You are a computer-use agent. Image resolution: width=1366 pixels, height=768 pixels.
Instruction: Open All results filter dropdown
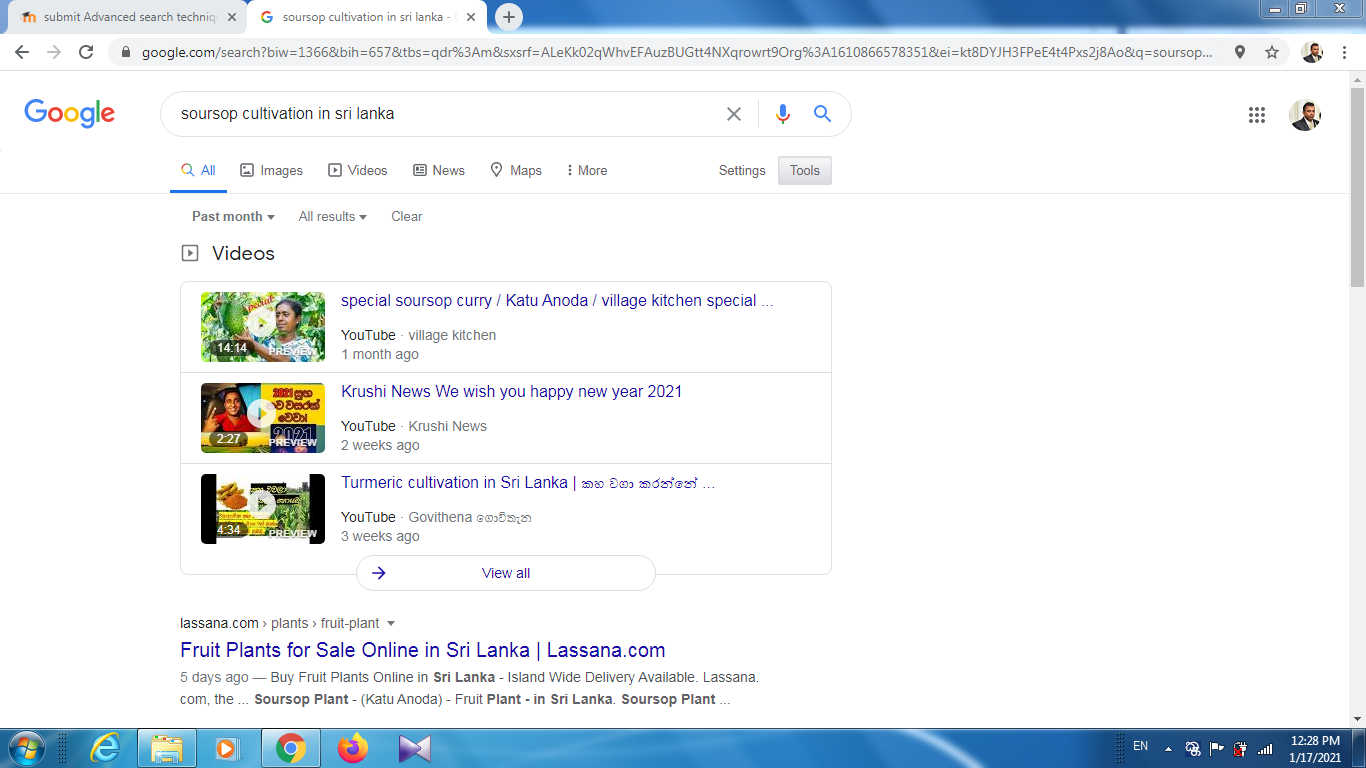click(333, 216)
